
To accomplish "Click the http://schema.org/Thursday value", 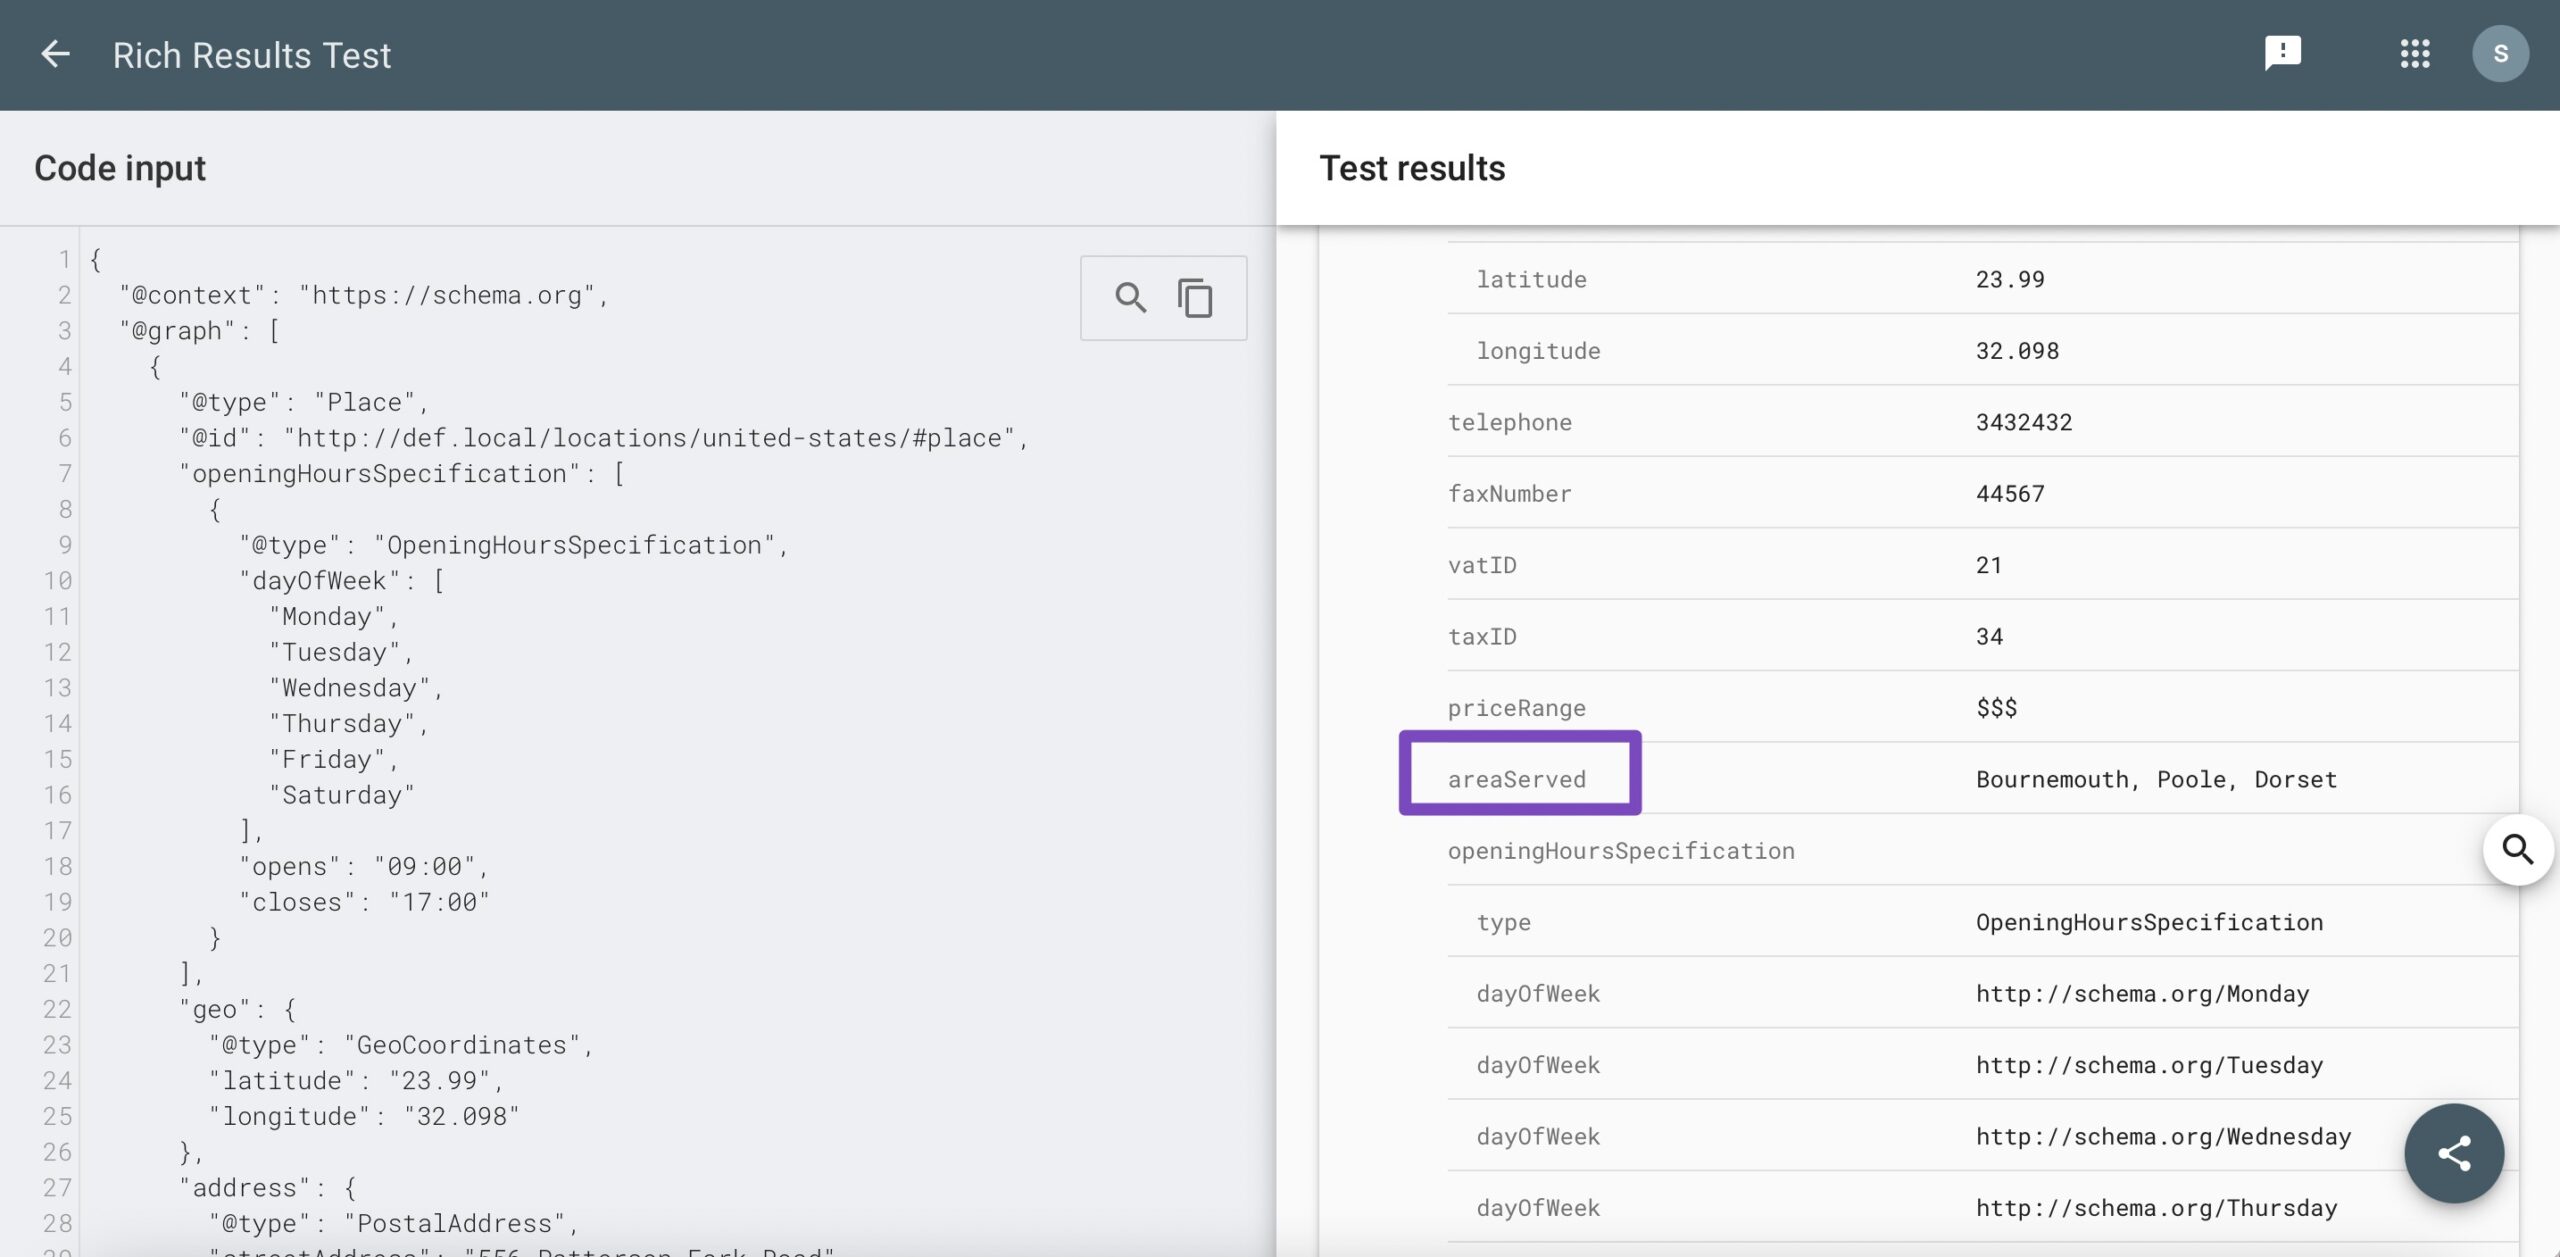I will coord(2156,1208).
